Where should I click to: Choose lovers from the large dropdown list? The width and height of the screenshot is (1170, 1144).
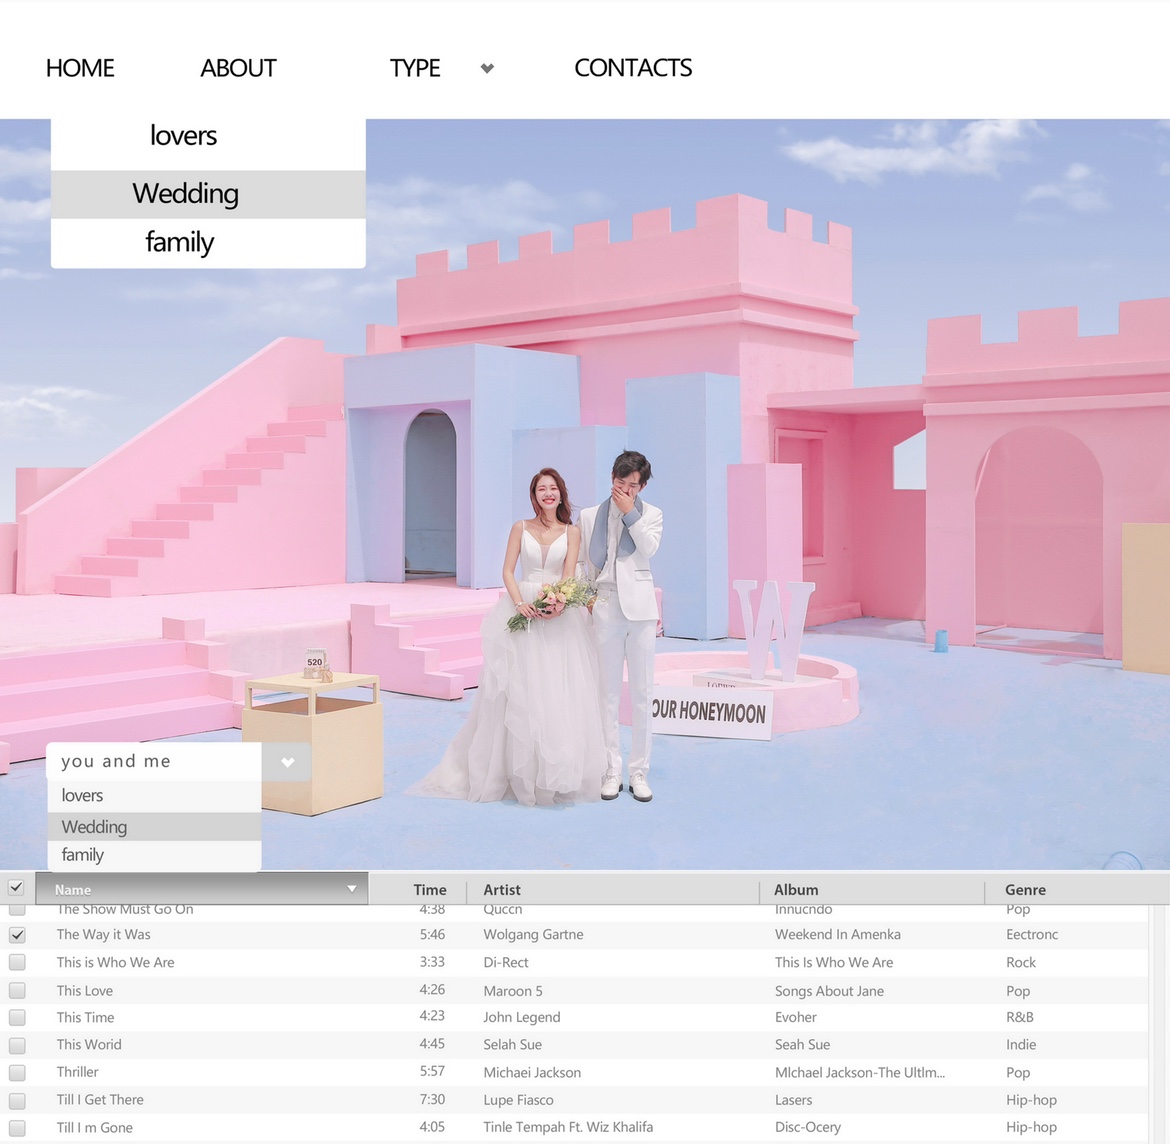coord(184,136)
